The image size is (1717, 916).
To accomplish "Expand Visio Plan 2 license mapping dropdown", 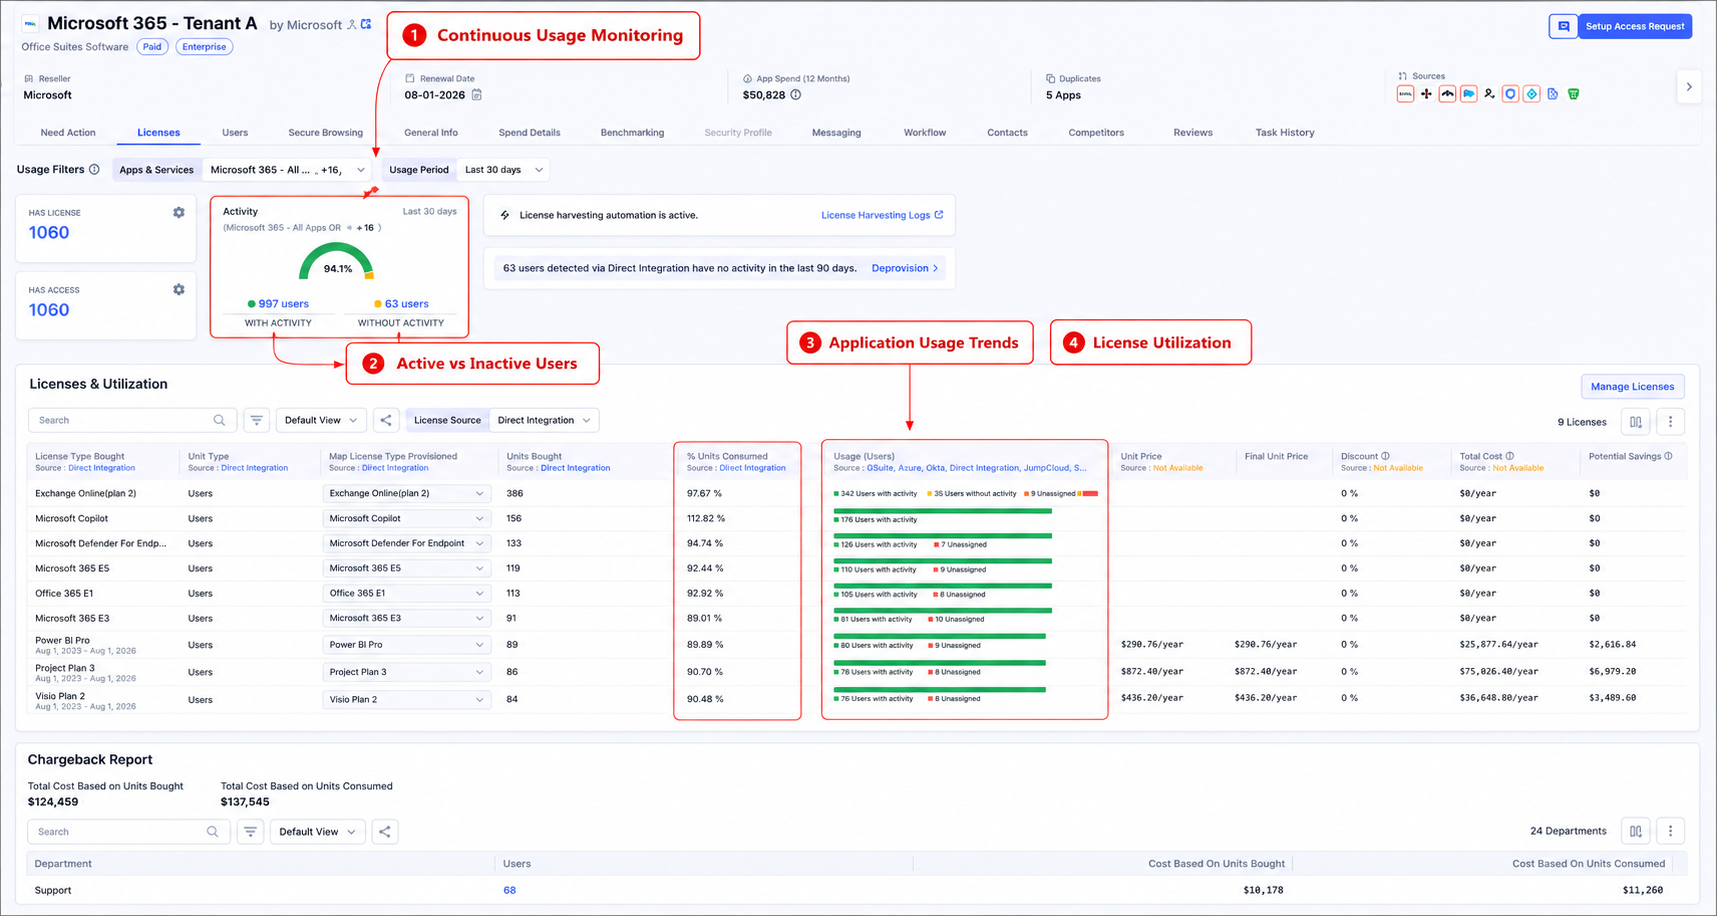I will click(406, 699).
